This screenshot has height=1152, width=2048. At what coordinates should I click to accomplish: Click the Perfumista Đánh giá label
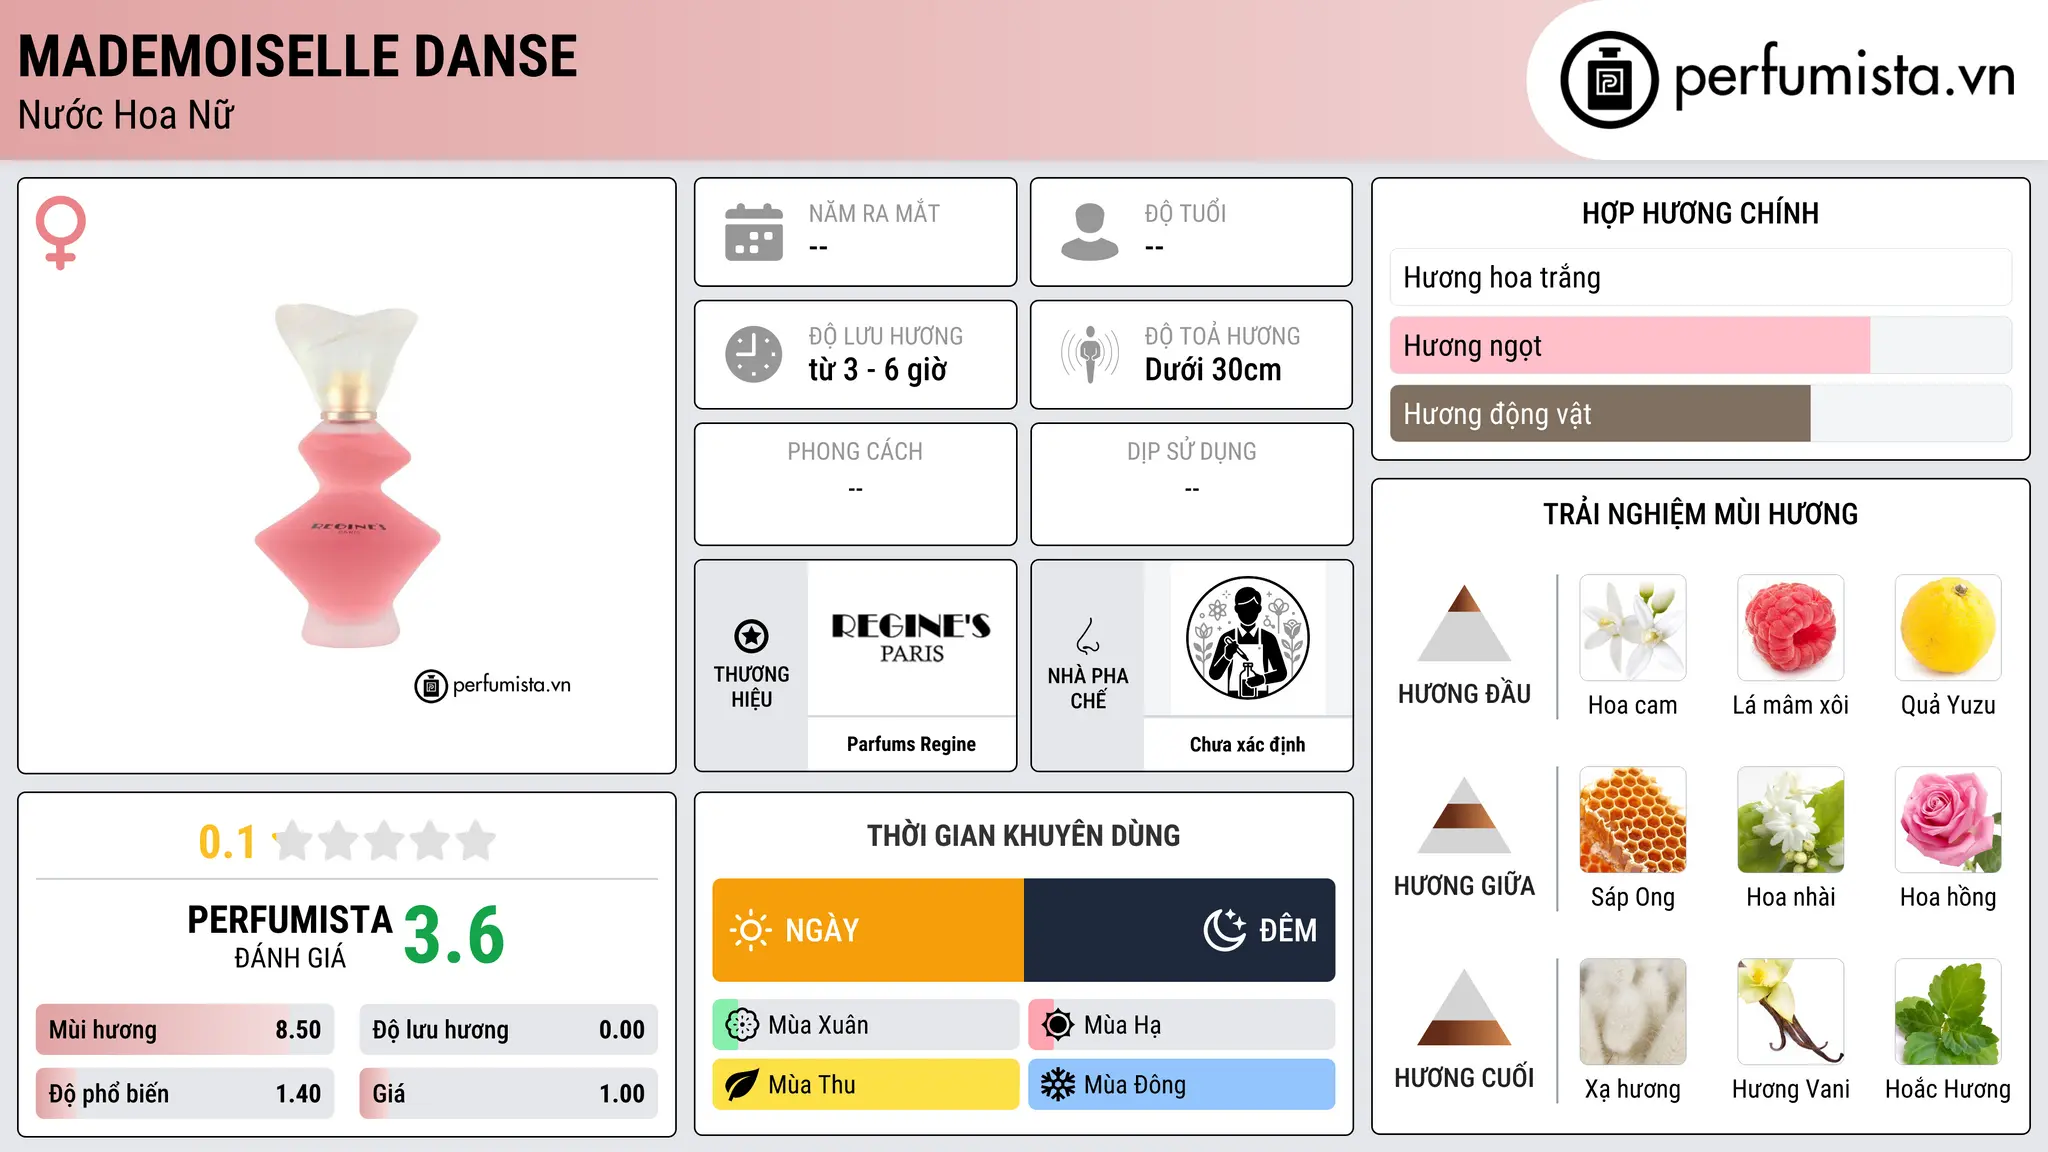290,936
